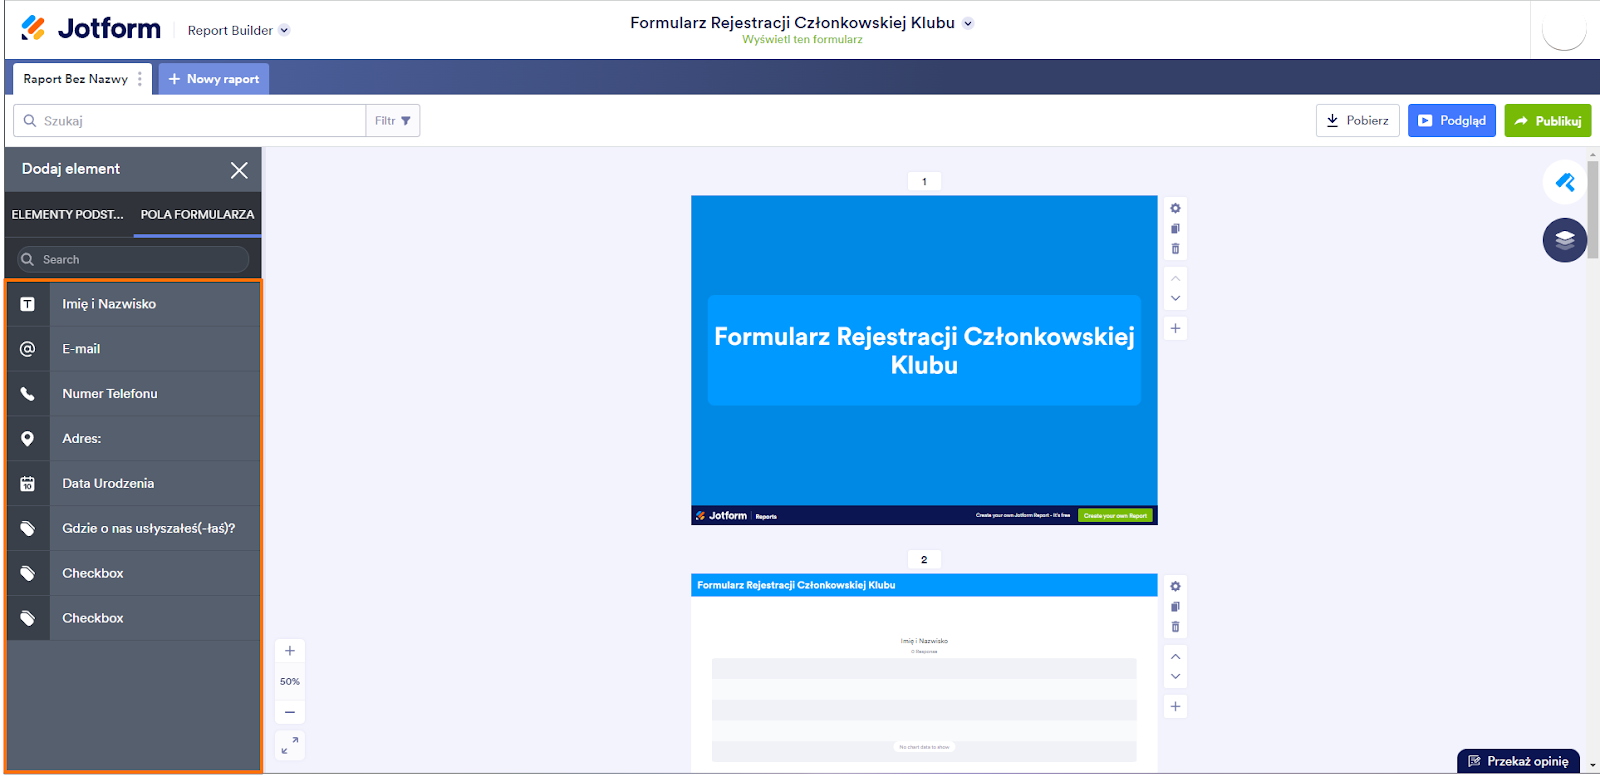Click the green Create your own Report button
Screen dimensions: 1600x777
point(1115,516)
